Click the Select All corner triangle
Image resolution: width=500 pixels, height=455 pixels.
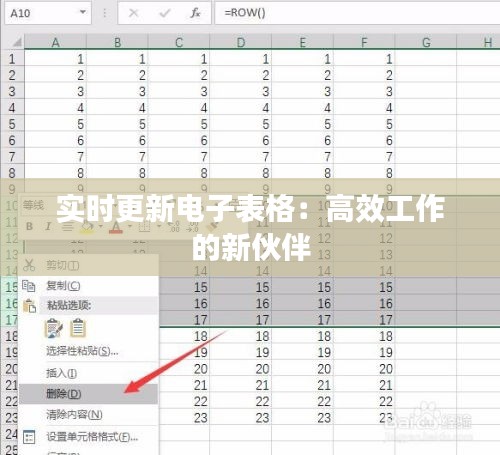(17, 43)
